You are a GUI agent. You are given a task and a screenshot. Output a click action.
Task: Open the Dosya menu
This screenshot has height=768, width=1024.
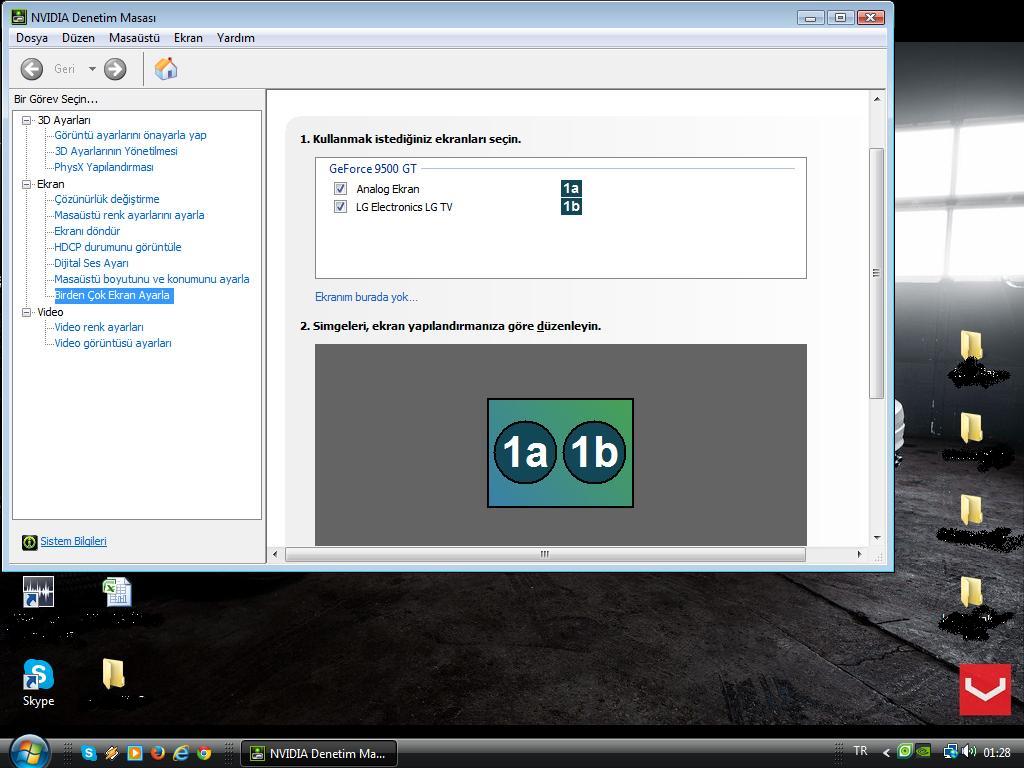pos(32,38)
